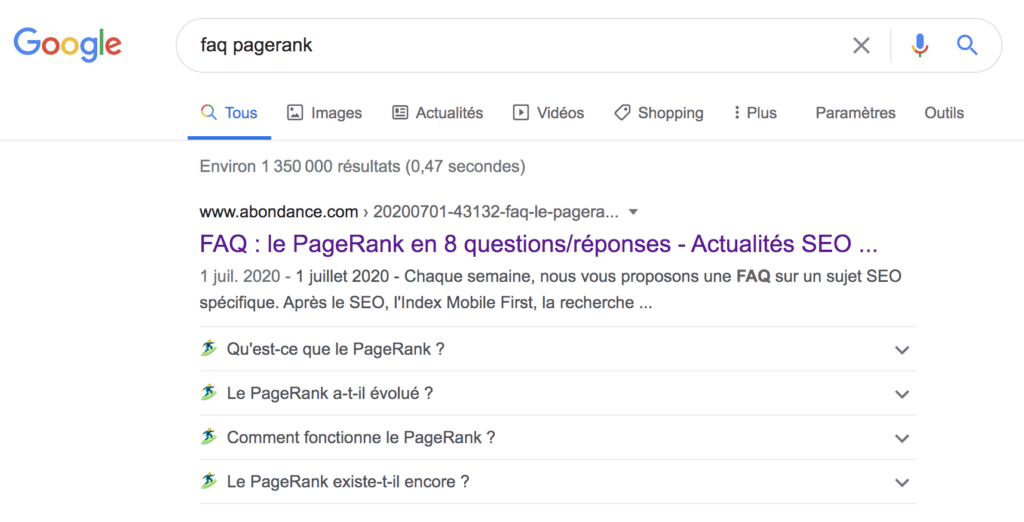Click the three-dot icon beside Plus
1024x522 pixels.
(737, 112)
